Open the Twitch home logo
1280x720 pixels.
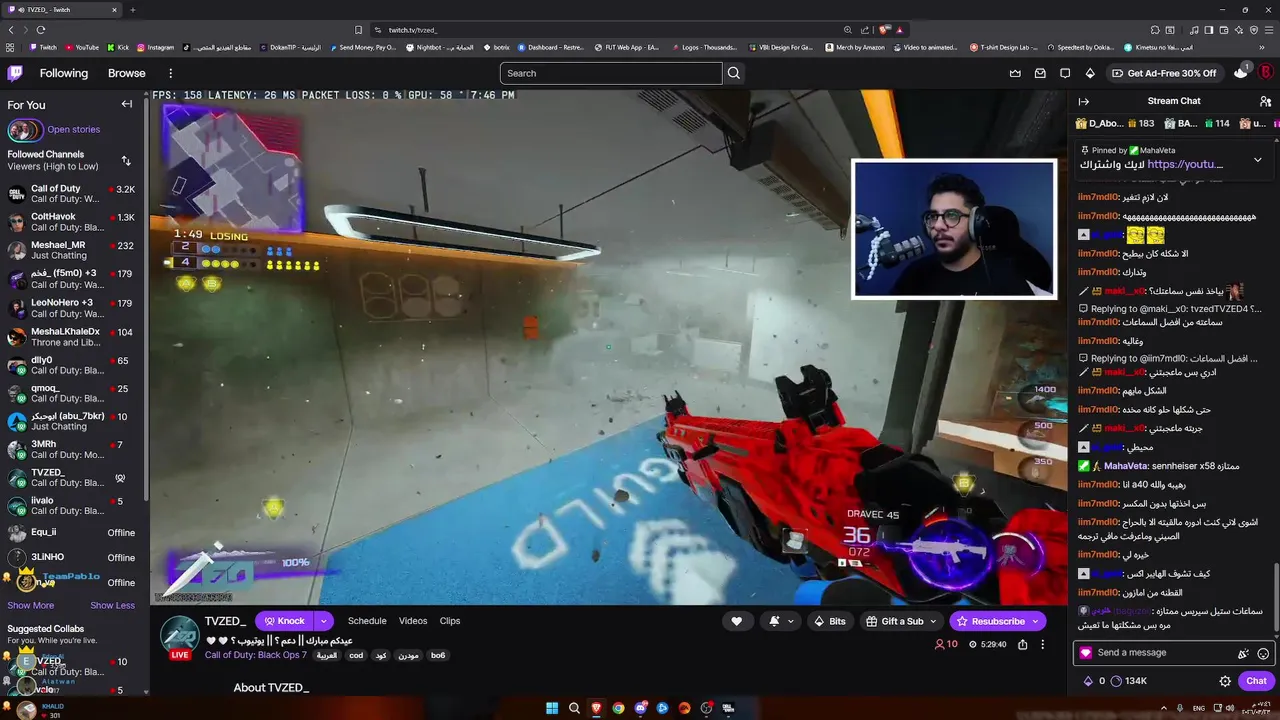click(15, 73)
